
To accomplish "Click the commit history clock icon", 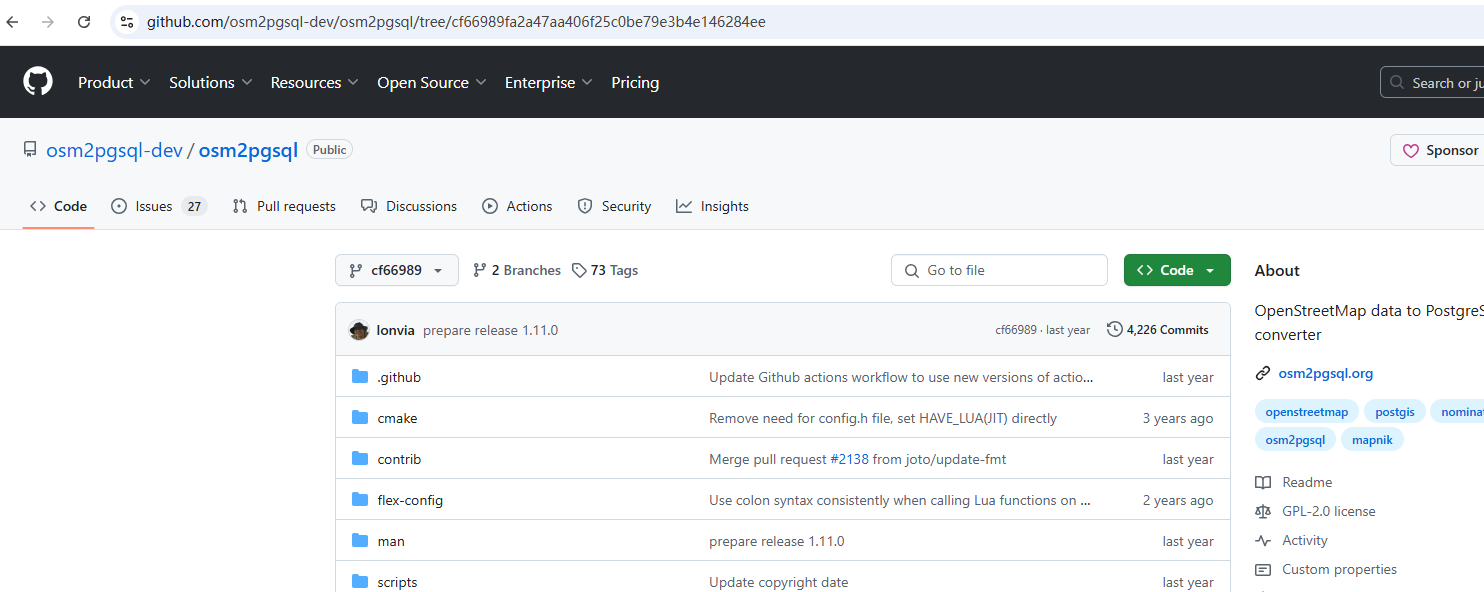I will (x=1114, y=329).
